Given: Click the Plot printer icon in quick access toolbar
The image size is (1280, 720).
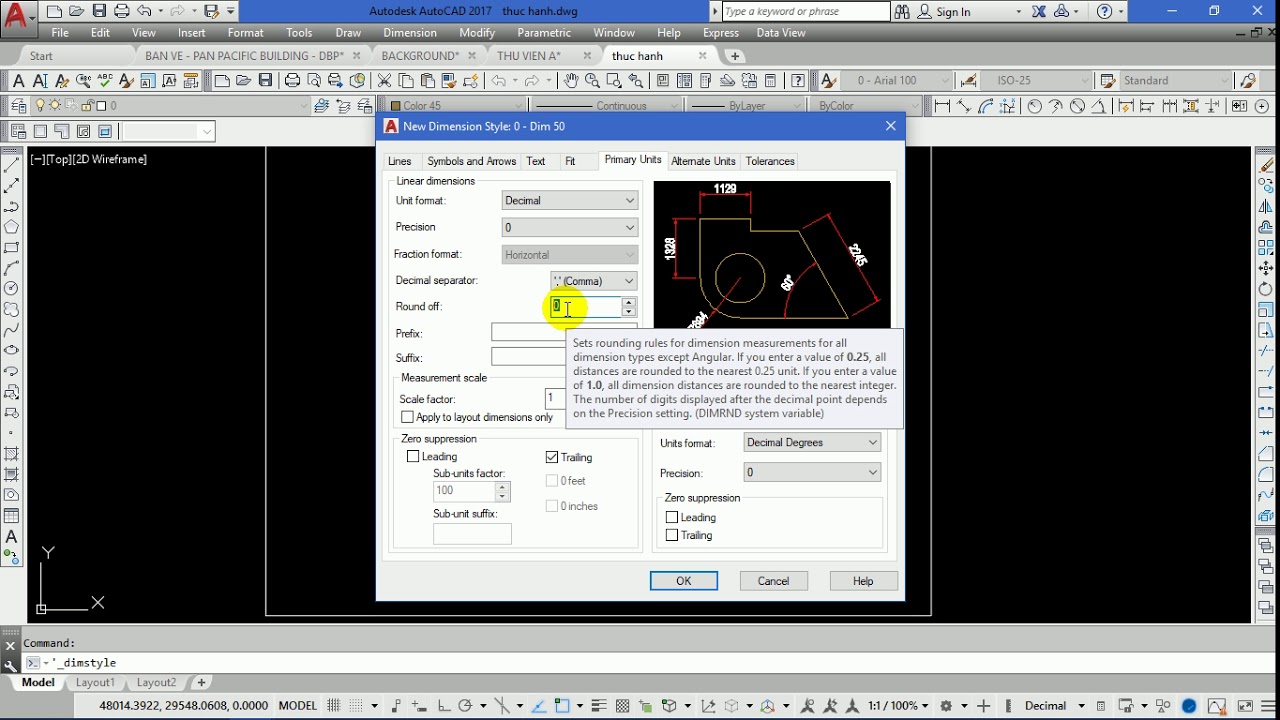Looking at the screenshot, I should tap(122, 12).
